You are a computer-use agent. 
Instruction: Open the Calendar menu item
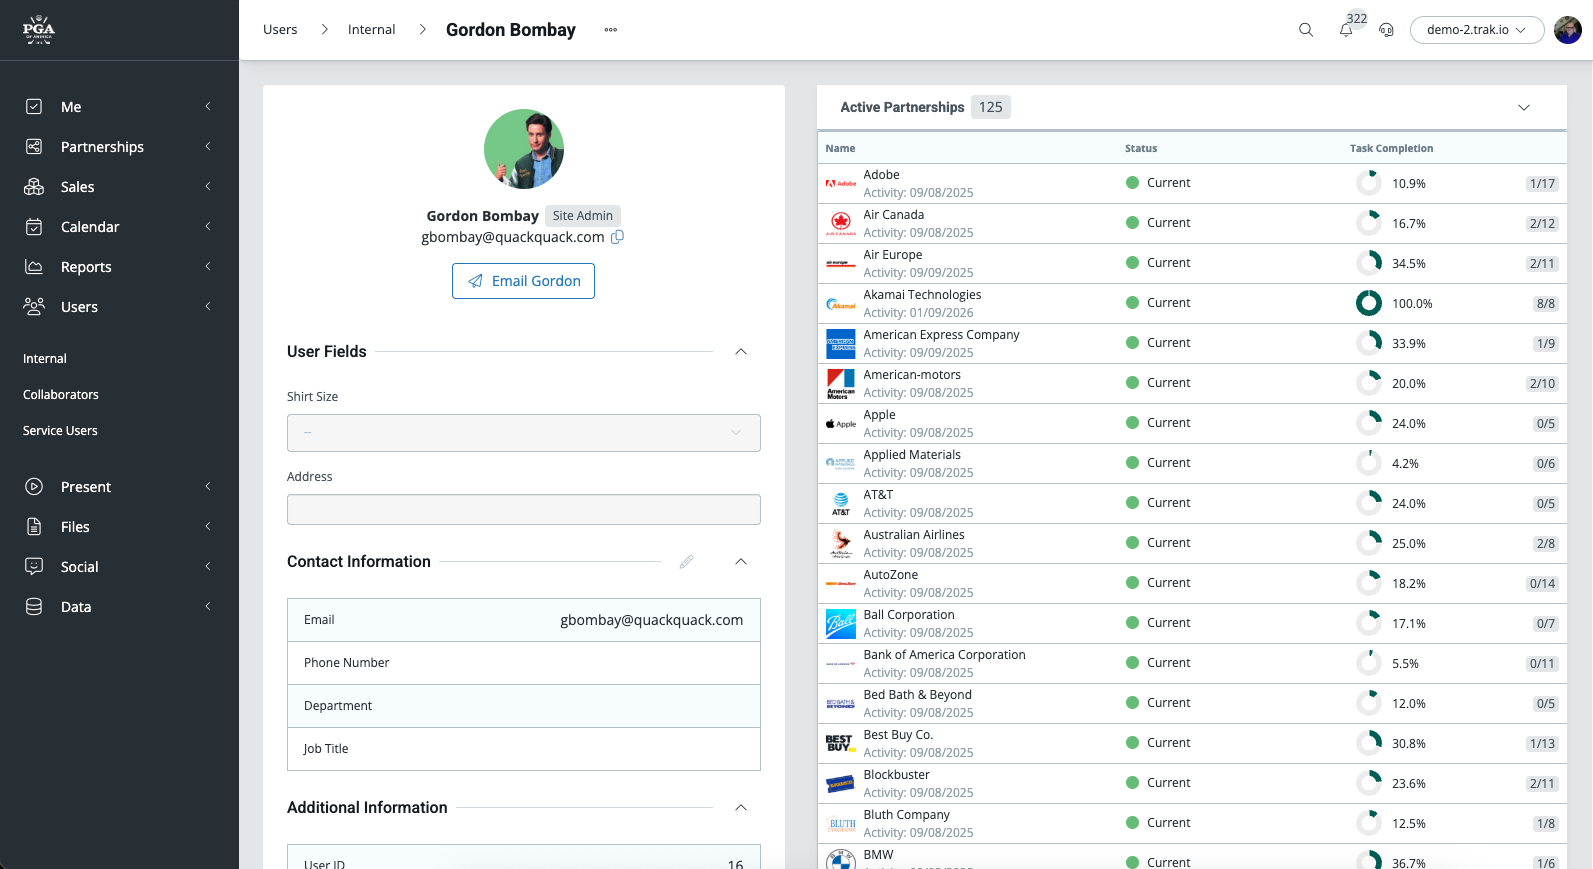tap(119, 227)
